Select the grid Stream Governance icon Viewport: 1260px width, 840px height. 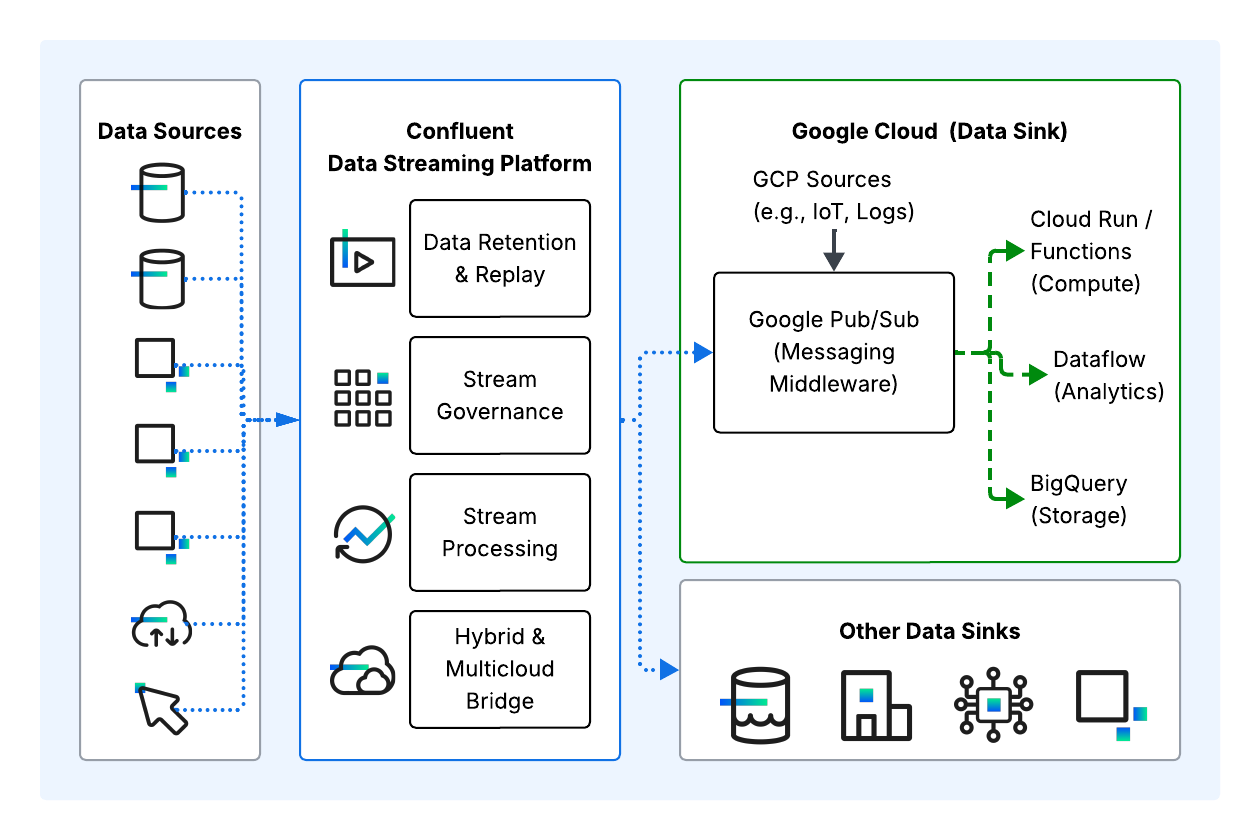[362, 396]
